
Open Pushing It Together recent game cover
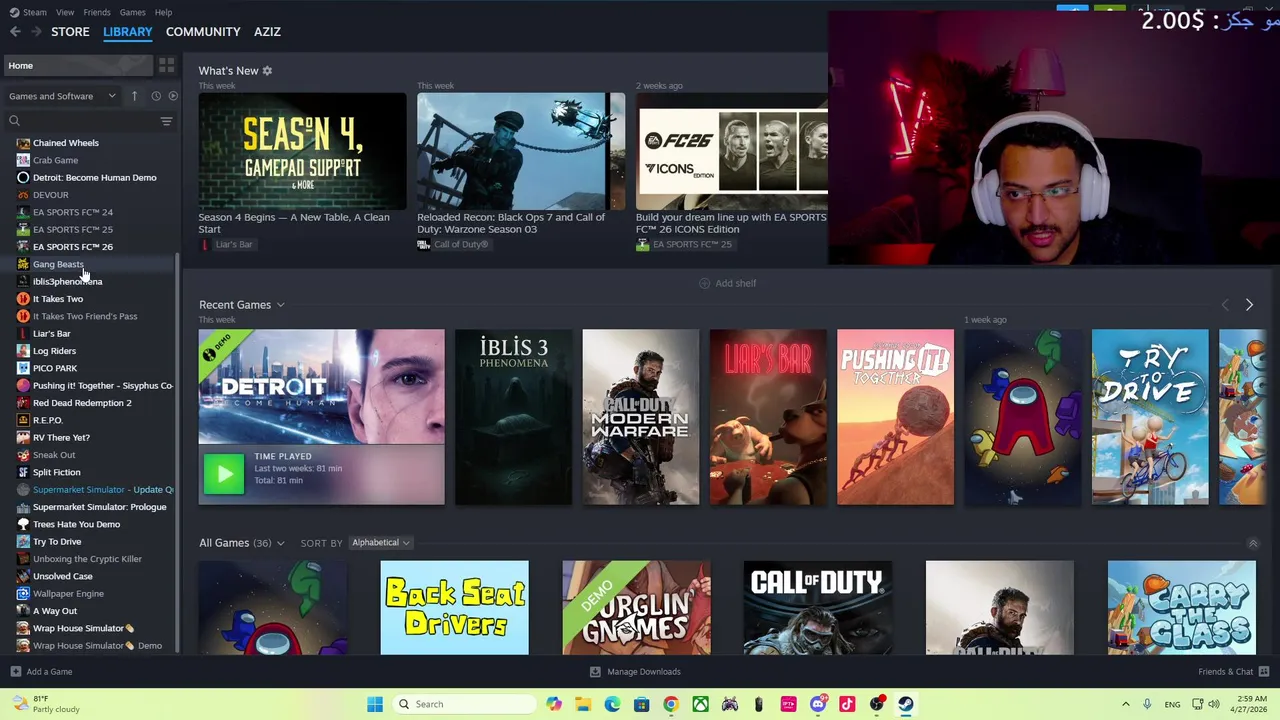[895, 417]
